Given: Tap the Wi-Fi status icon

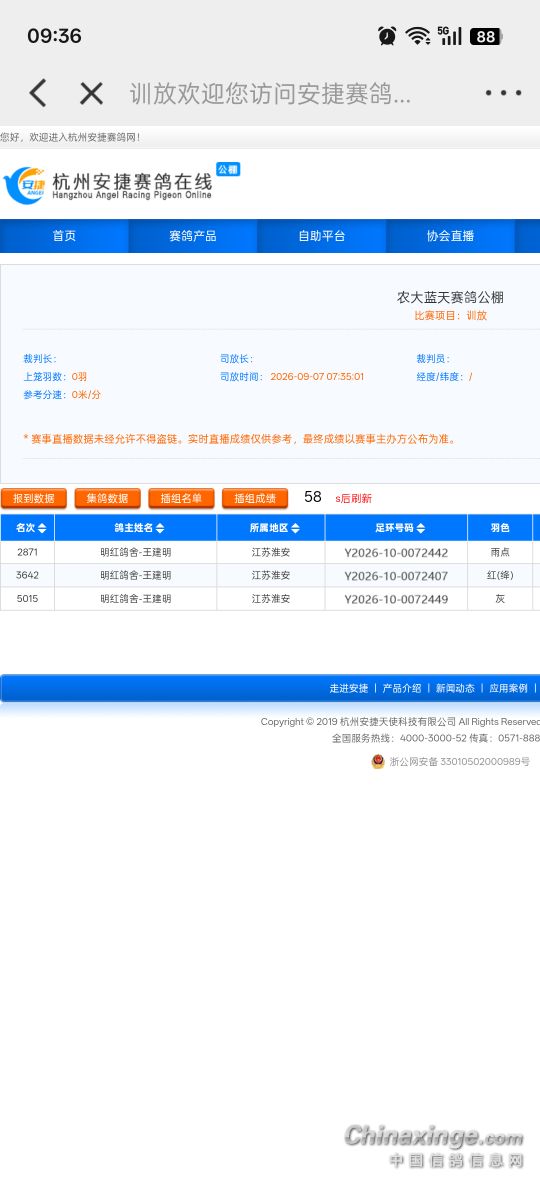Looking at the screenshot, I should 417,36.
